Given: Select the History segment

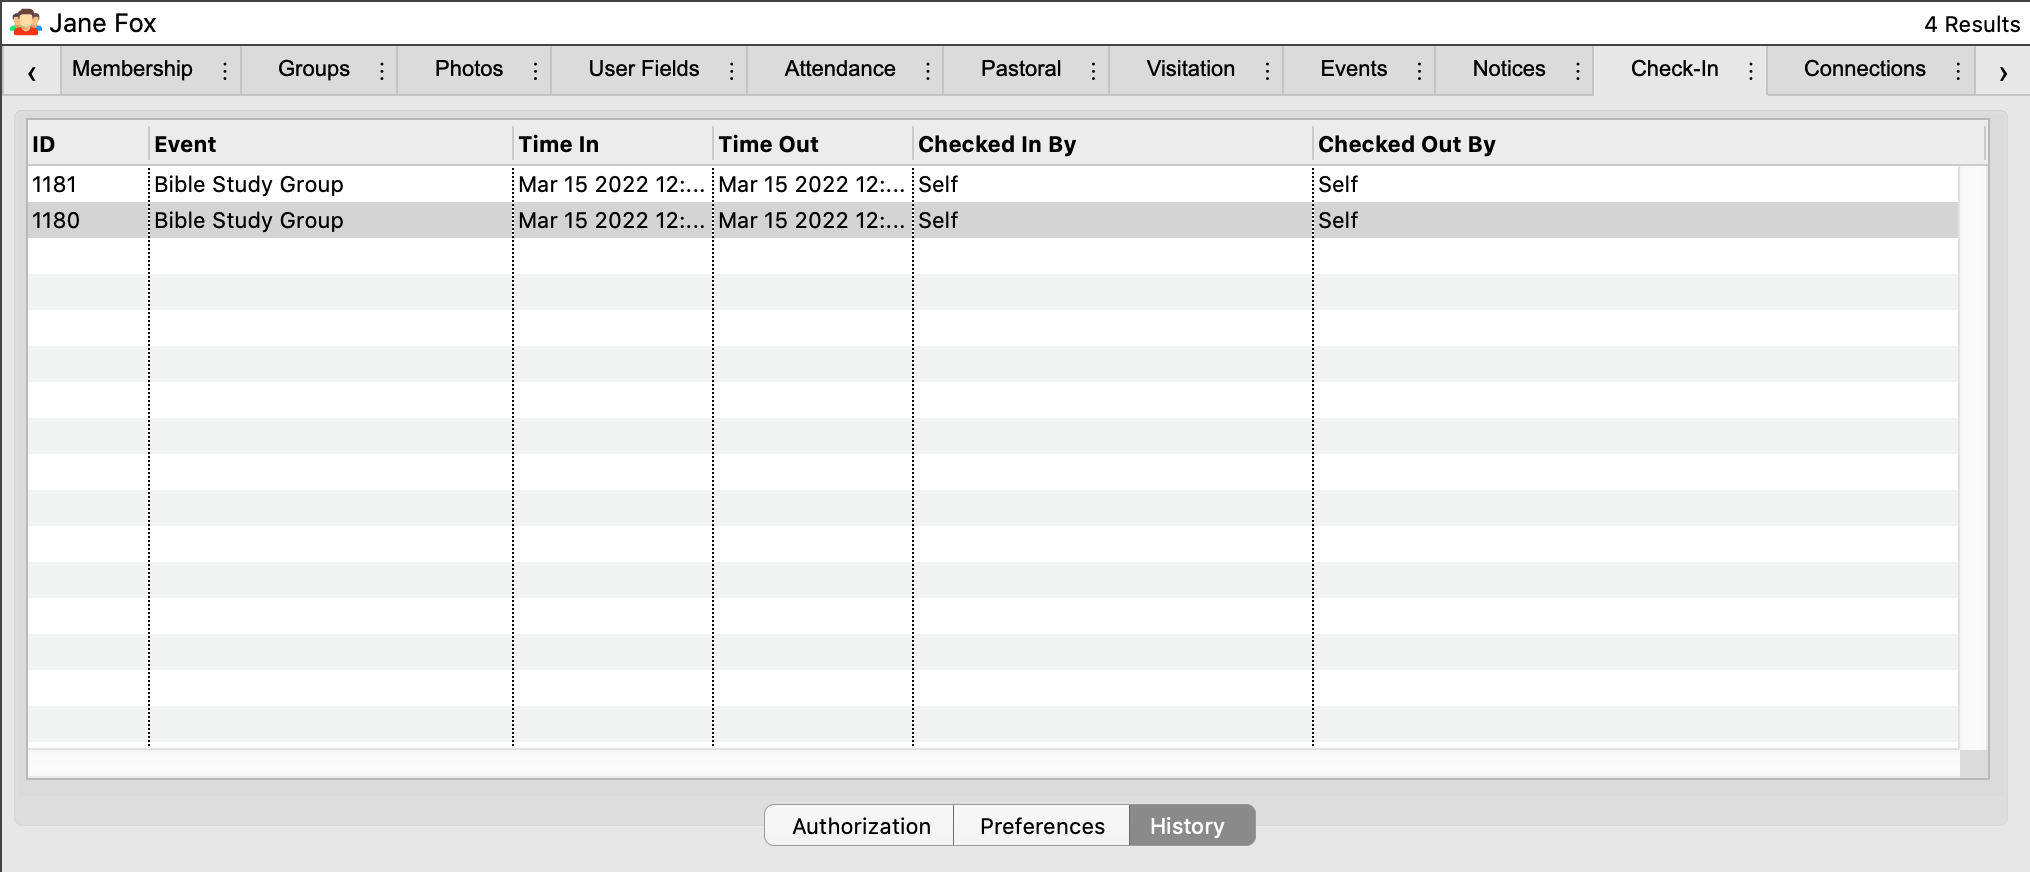Looking at the screenshot, I should [x=1187, y=826].
